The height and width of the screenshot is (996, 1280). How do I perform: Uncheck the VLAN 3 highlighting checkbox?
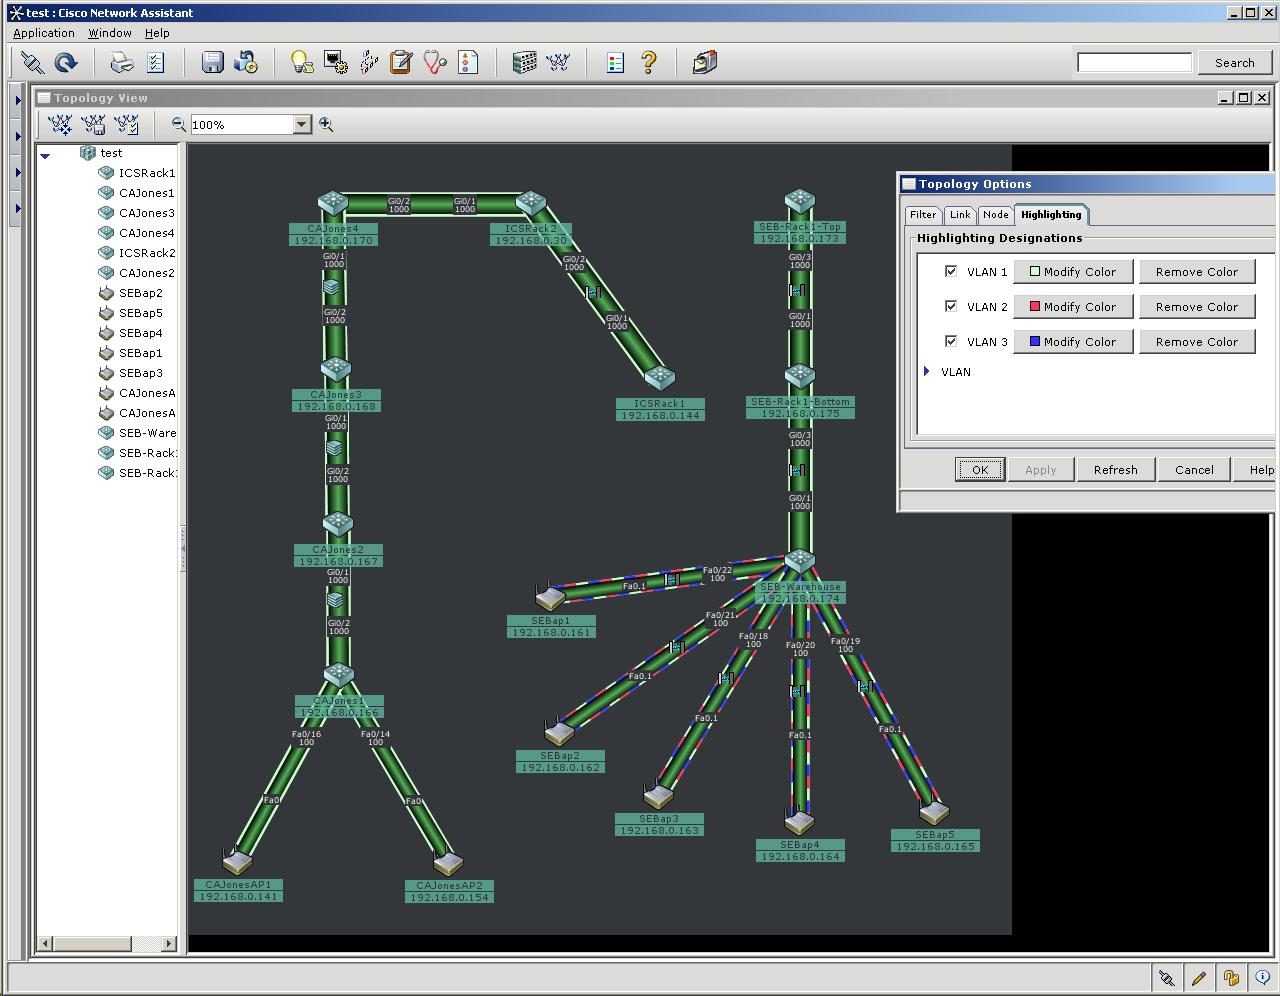coord(951,341)
